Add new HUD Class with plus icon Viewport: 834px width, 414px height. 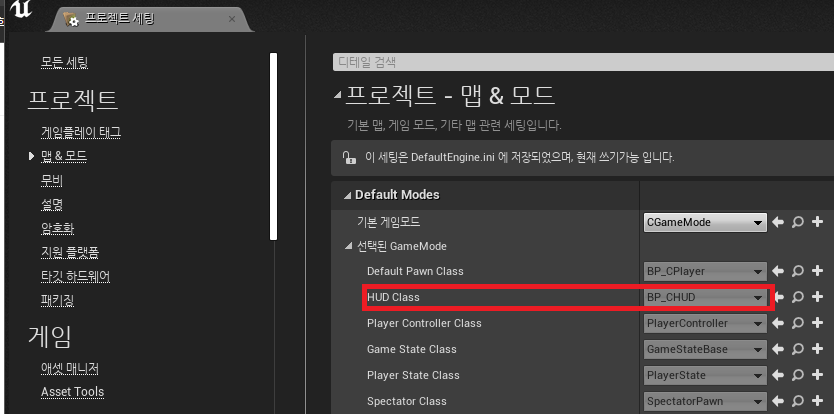(818, 297)
